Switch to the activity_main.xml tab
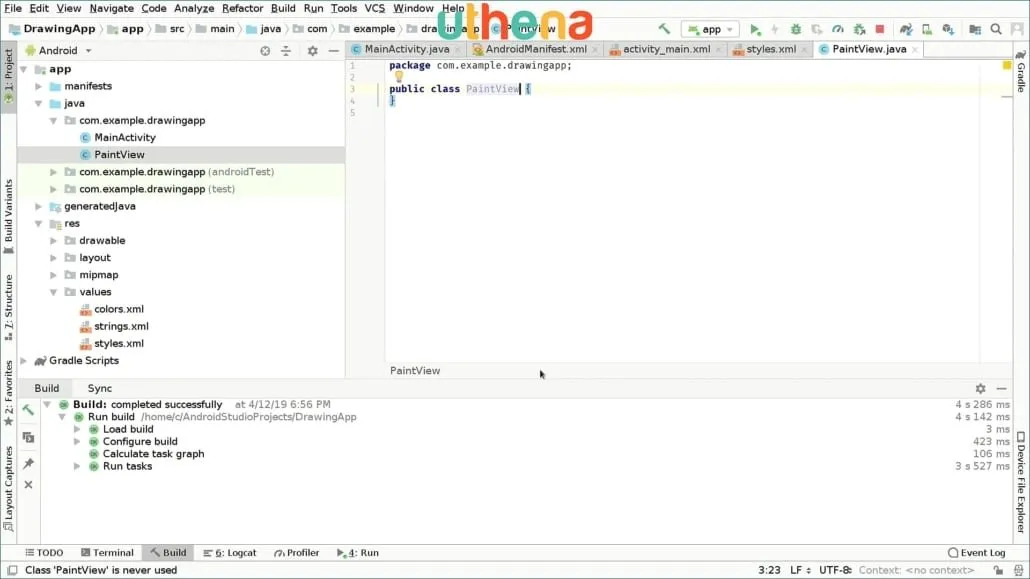The width and height of the screenshot is (1030, 579). [666, 49]
